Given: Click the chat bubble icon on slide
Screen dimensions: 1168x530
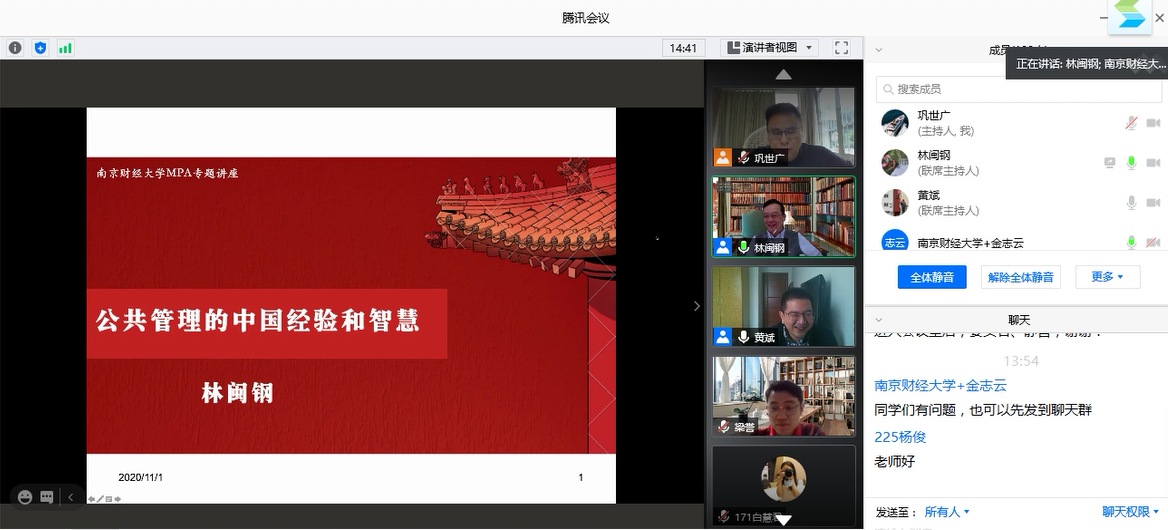Looking at the screenshot, I should (47, 497).
